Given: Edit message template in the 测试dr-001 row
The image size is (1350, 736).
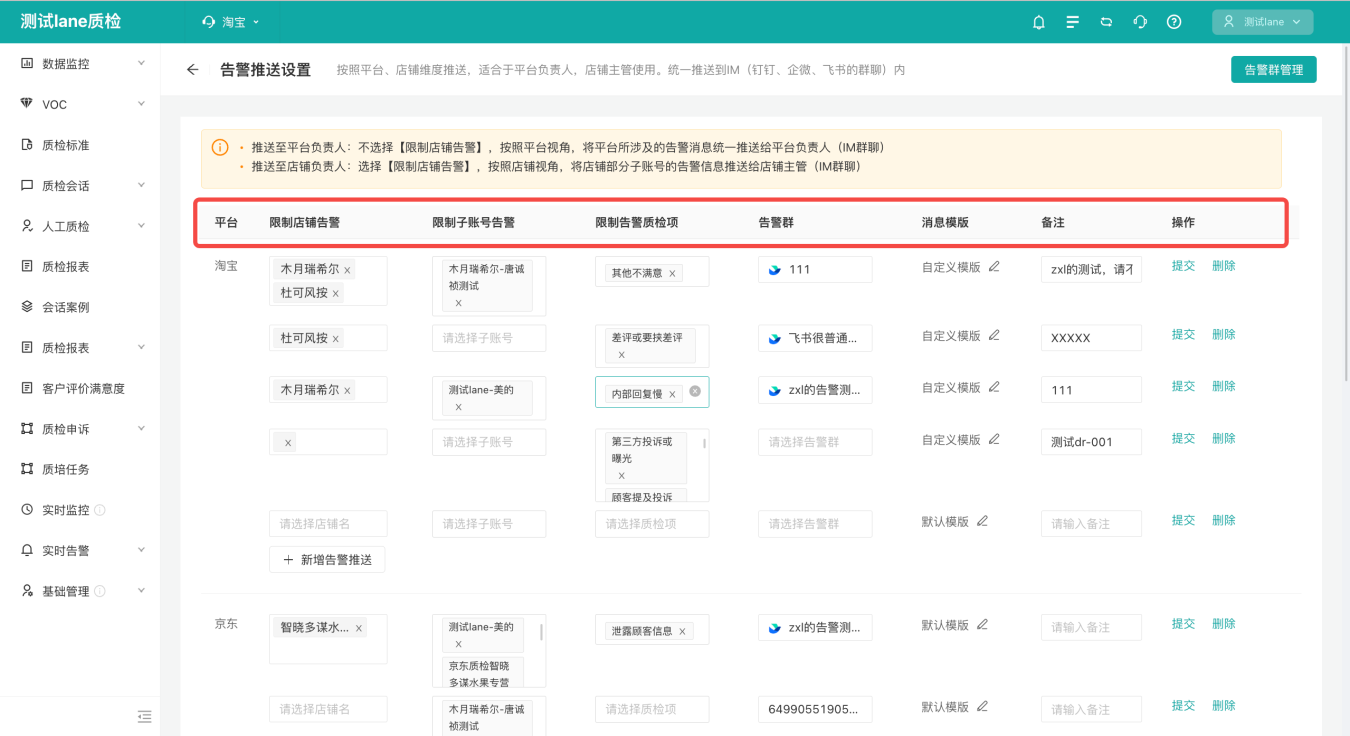Looking at the screenshot, I should coord(994,439).
